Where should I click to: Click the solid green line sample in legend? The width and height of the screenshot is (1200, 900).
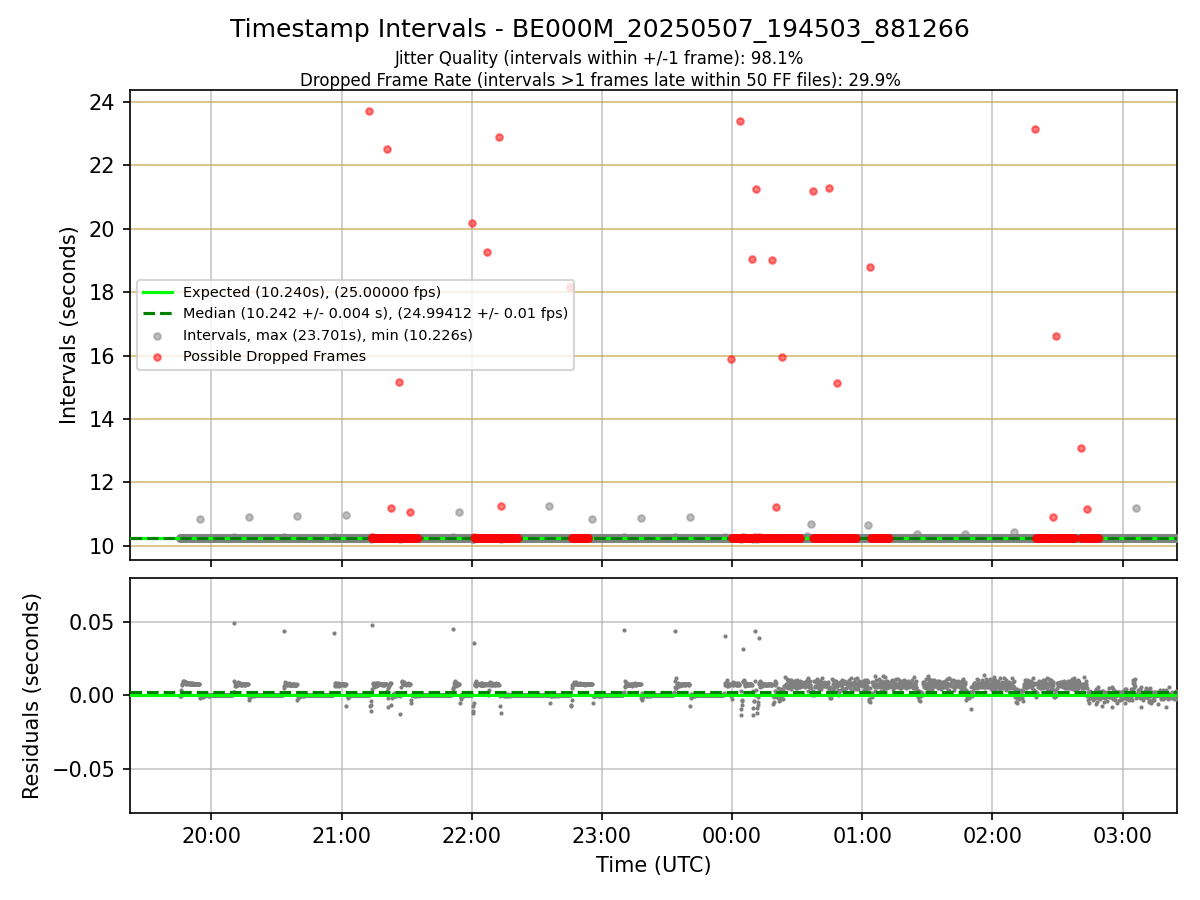pos(158,292)
